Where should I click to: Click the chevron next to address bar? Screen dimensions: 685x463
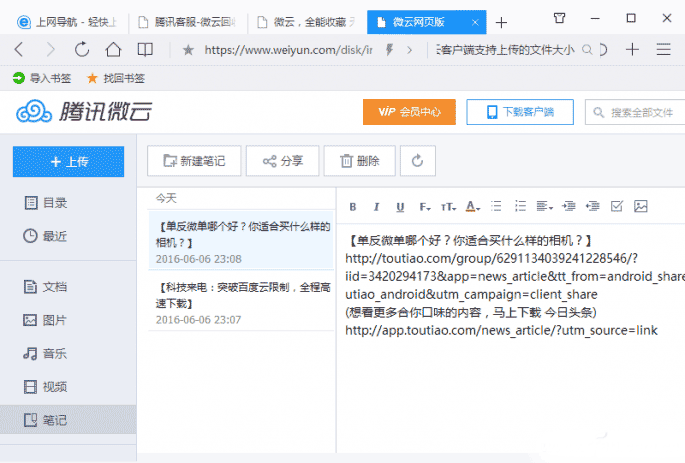[x=409, y=50]
